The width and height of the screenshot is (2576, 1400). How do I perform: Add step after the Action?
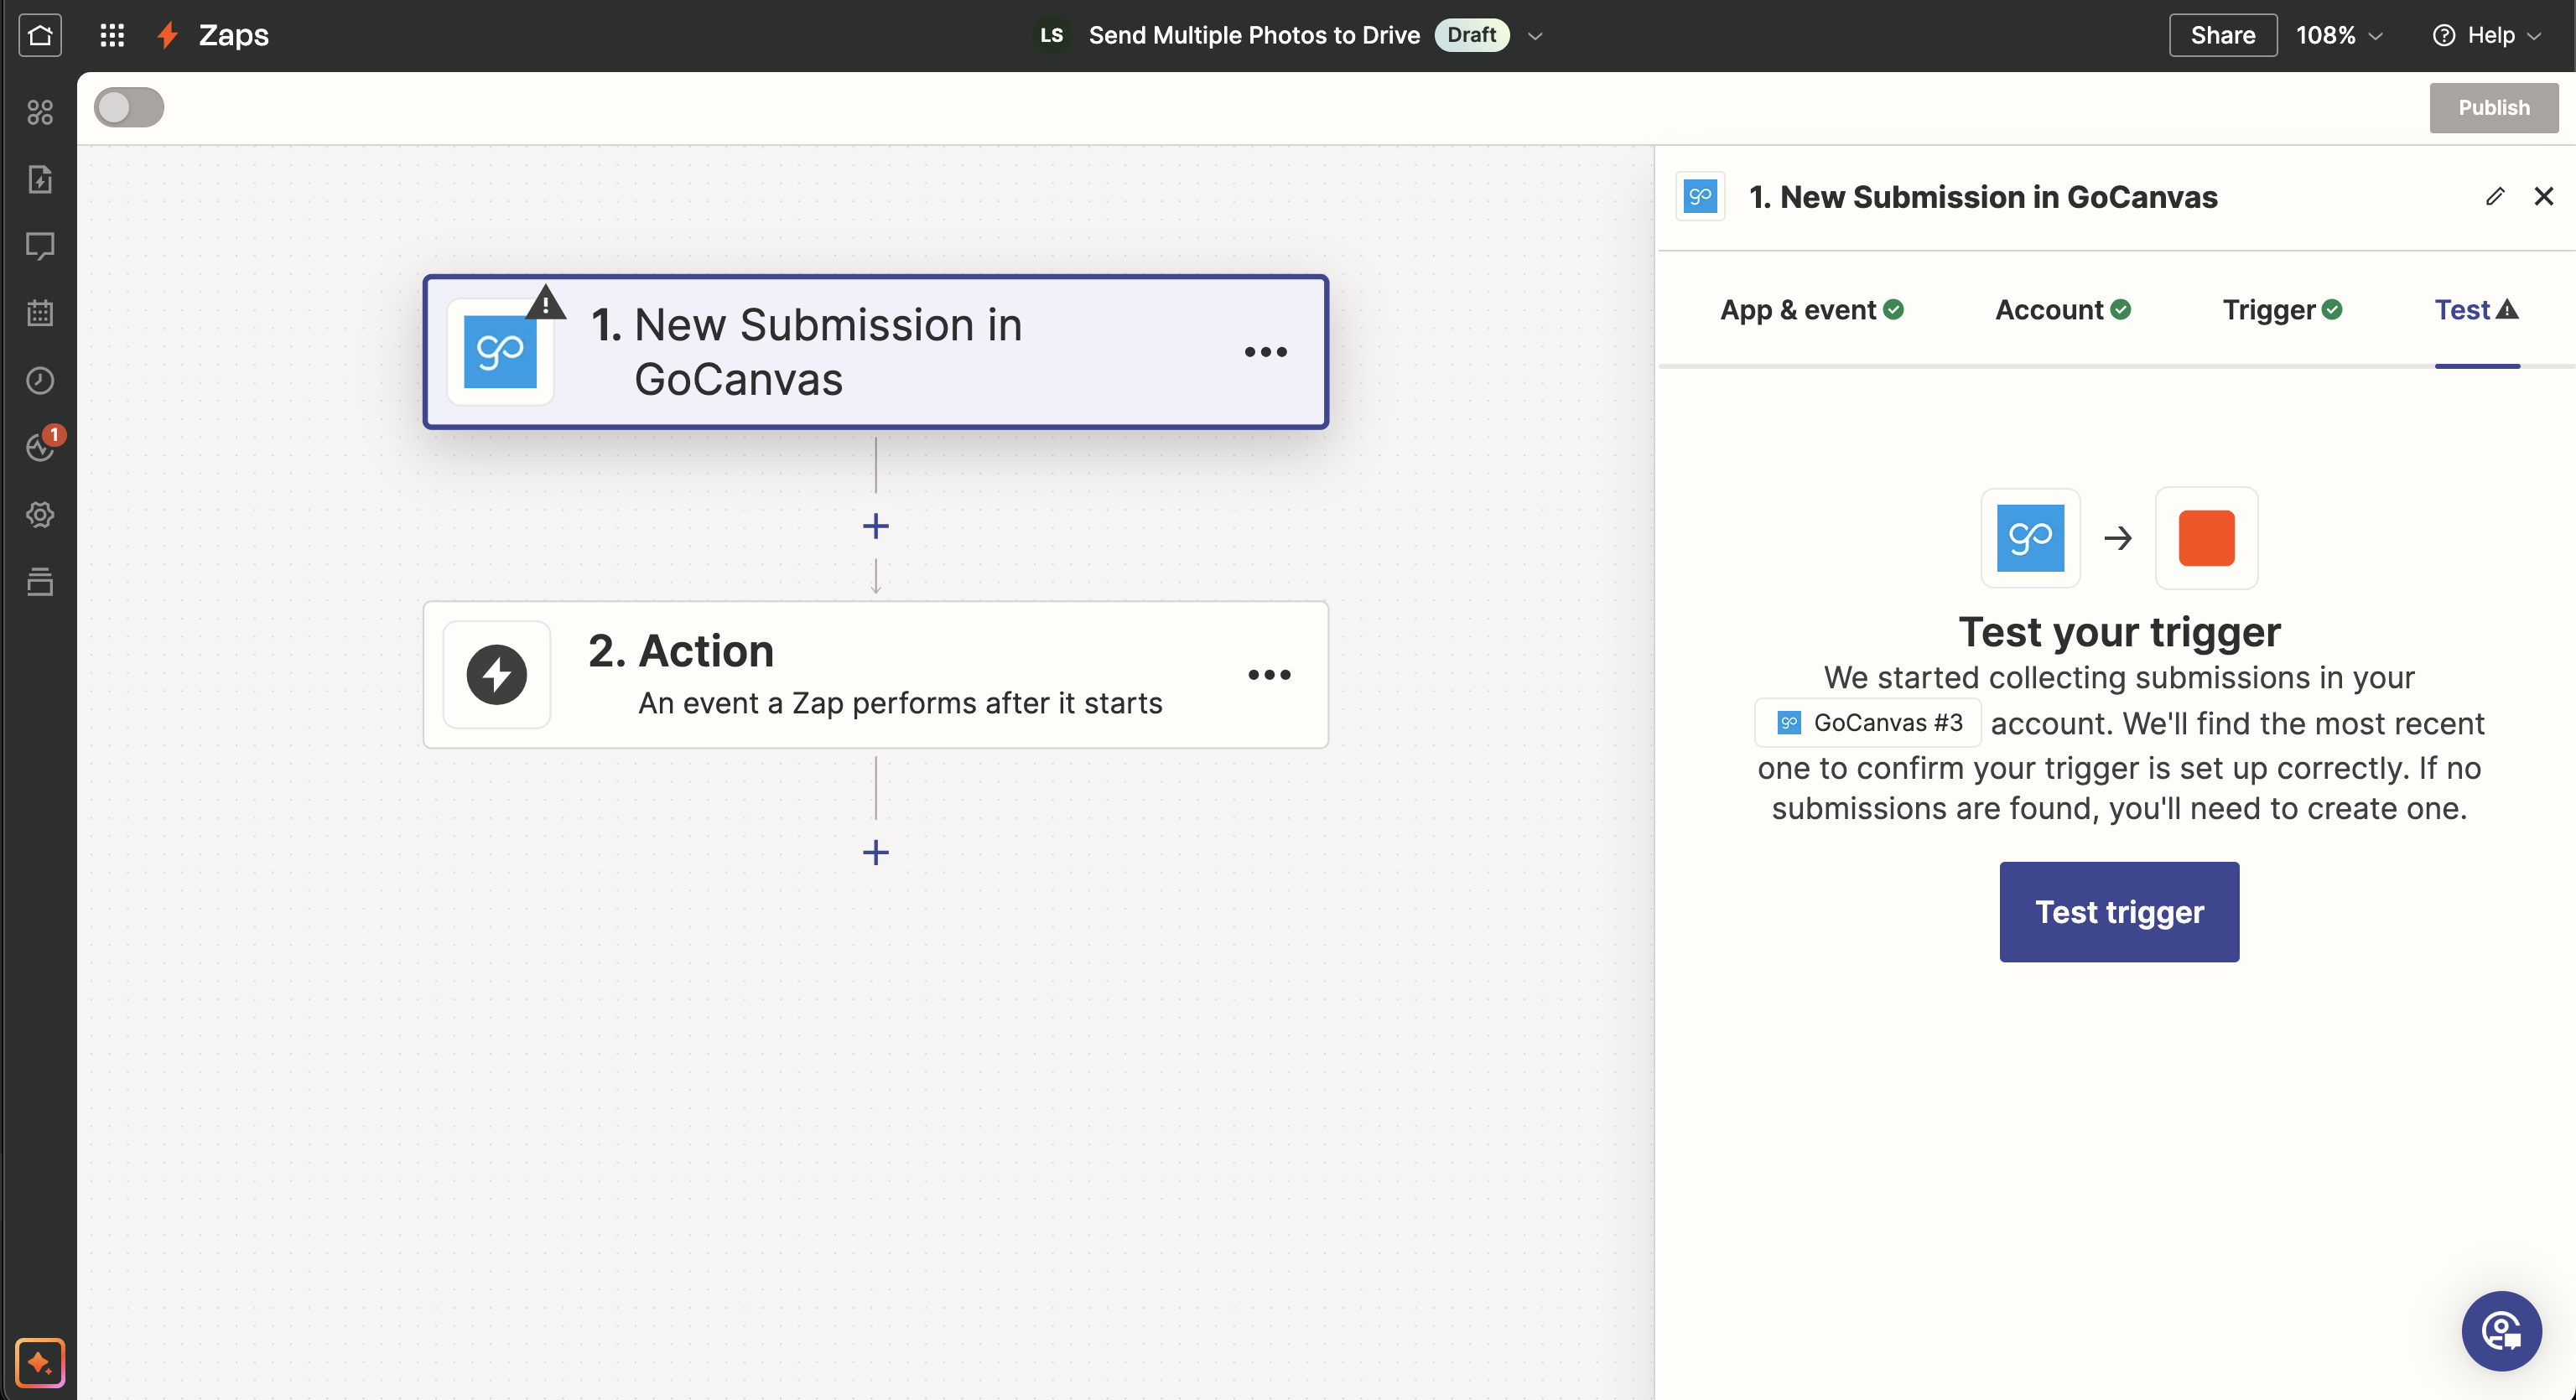pos(876,852)
